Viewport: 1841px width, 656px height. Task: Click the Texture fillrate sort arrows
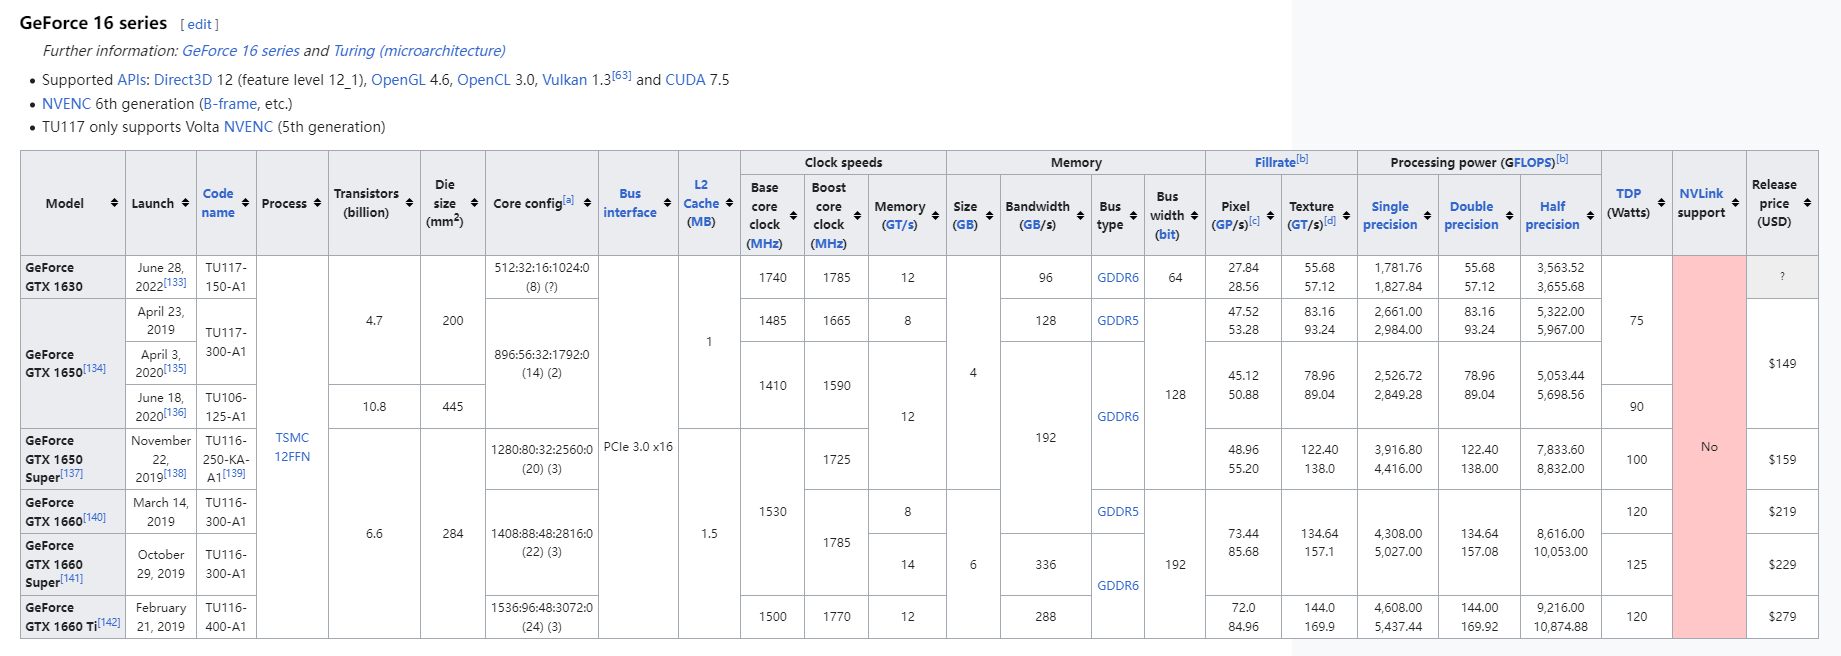(1346, 216)
